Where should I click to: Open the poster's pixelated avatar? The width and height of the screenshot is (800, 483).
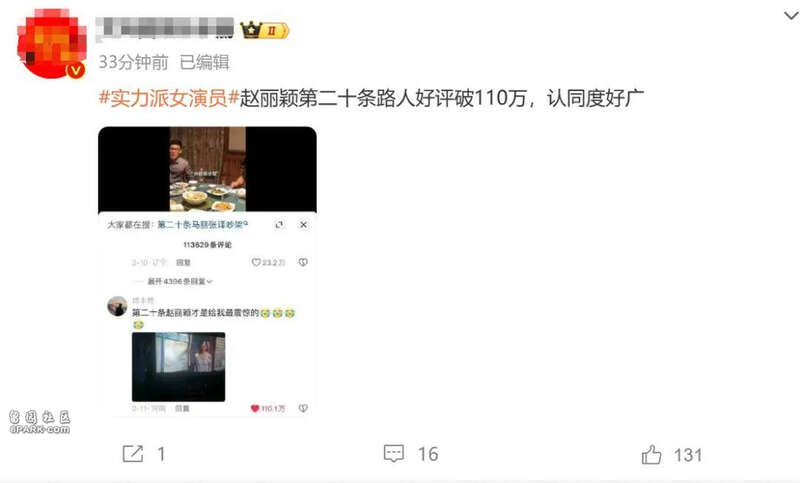[x=51, y=44]
